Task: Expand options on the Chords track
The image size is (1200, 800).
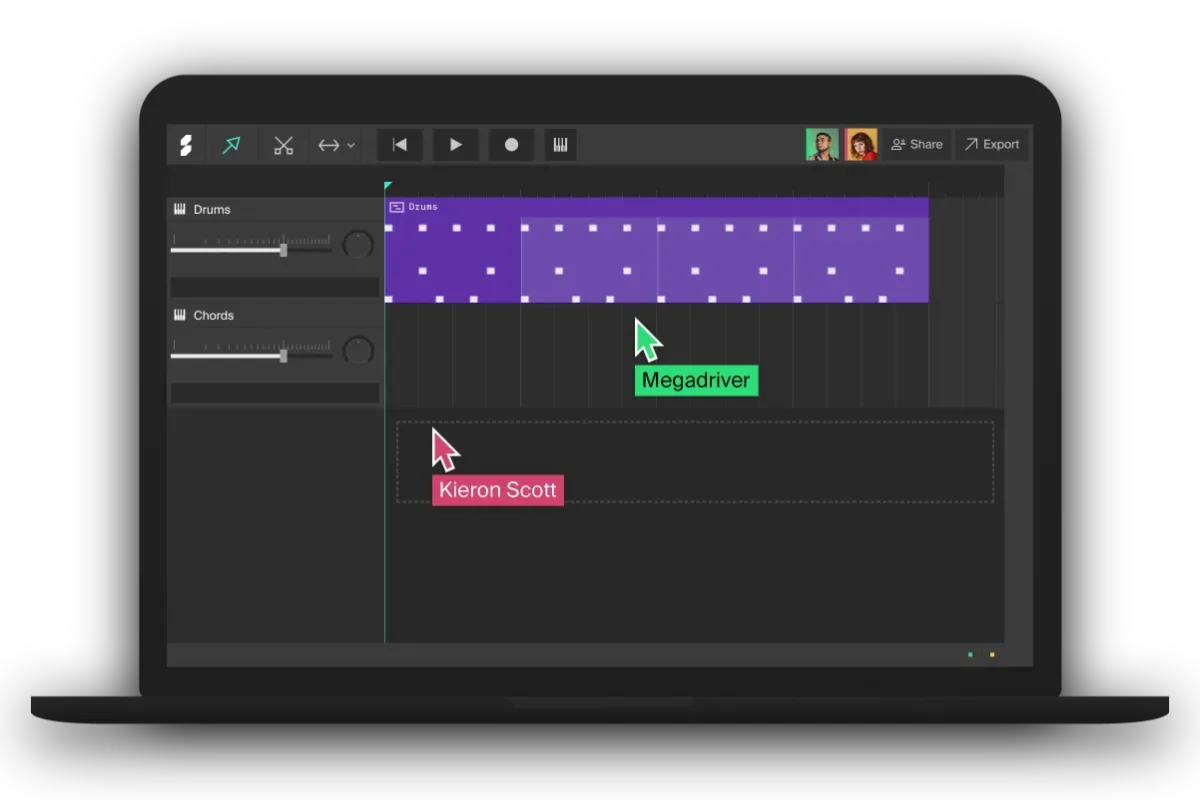Action: coord(275,392)
